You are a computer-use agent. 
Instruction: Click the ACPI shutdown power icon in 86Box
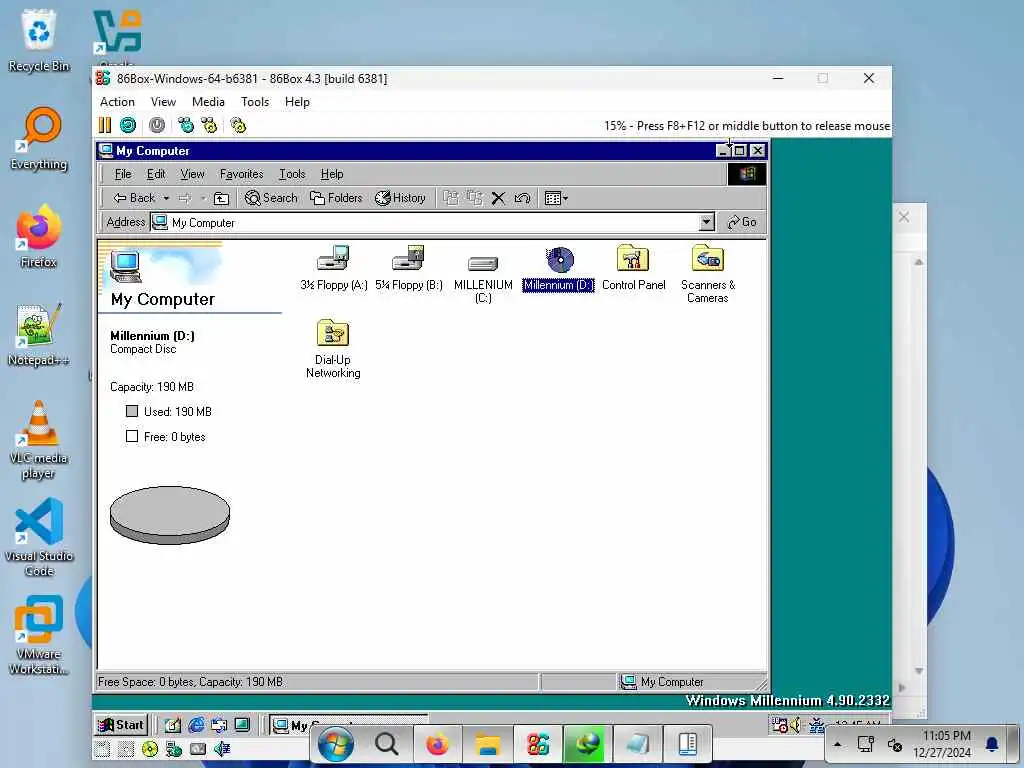pyautogui.click(x=157, y=125)
